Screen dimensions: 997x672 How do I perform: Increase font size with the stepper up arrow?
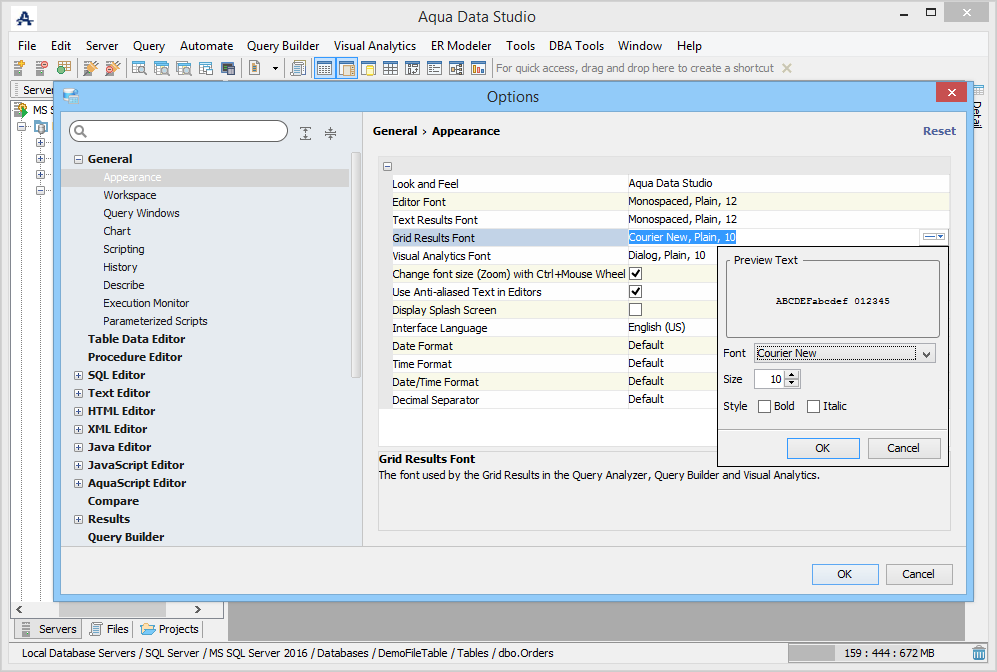tap(792, 375)
